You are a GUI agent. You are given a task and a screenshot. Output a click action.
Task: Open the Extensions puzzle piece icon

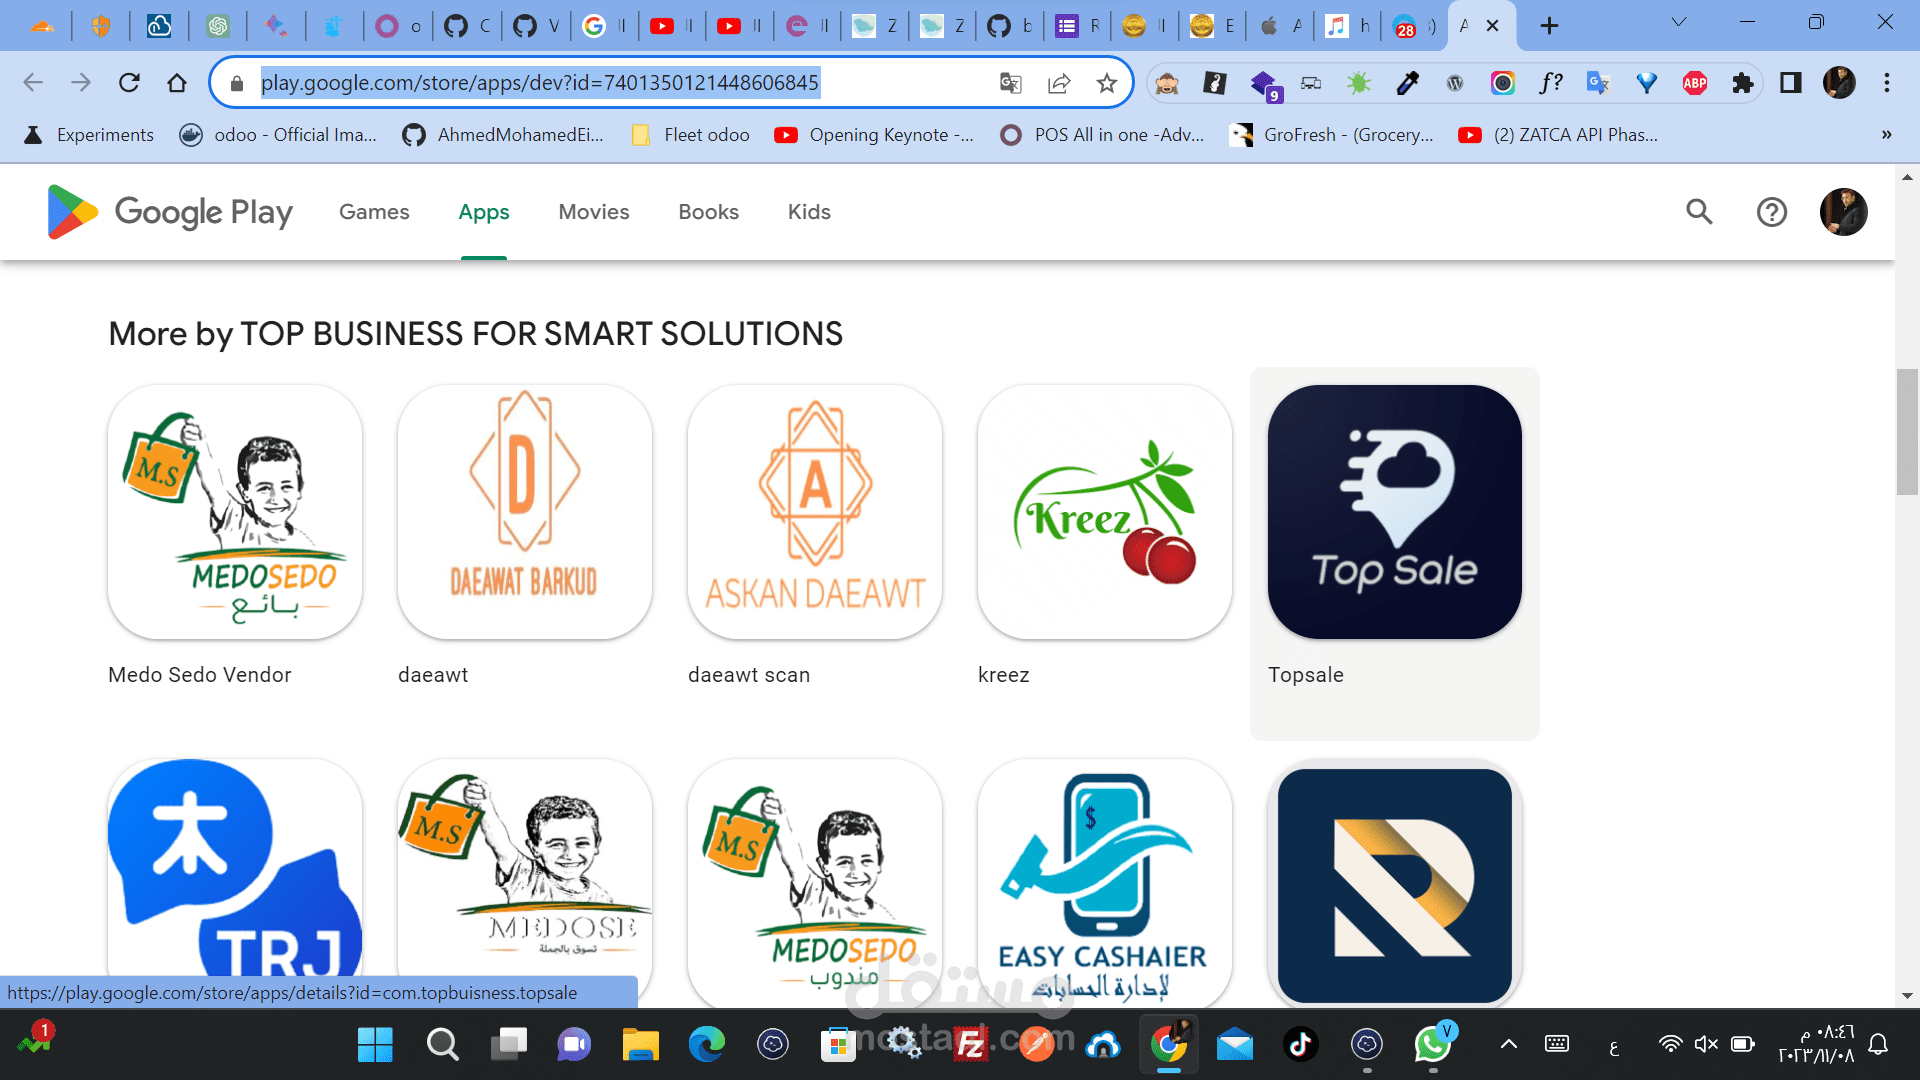[x=1743, y=83]
